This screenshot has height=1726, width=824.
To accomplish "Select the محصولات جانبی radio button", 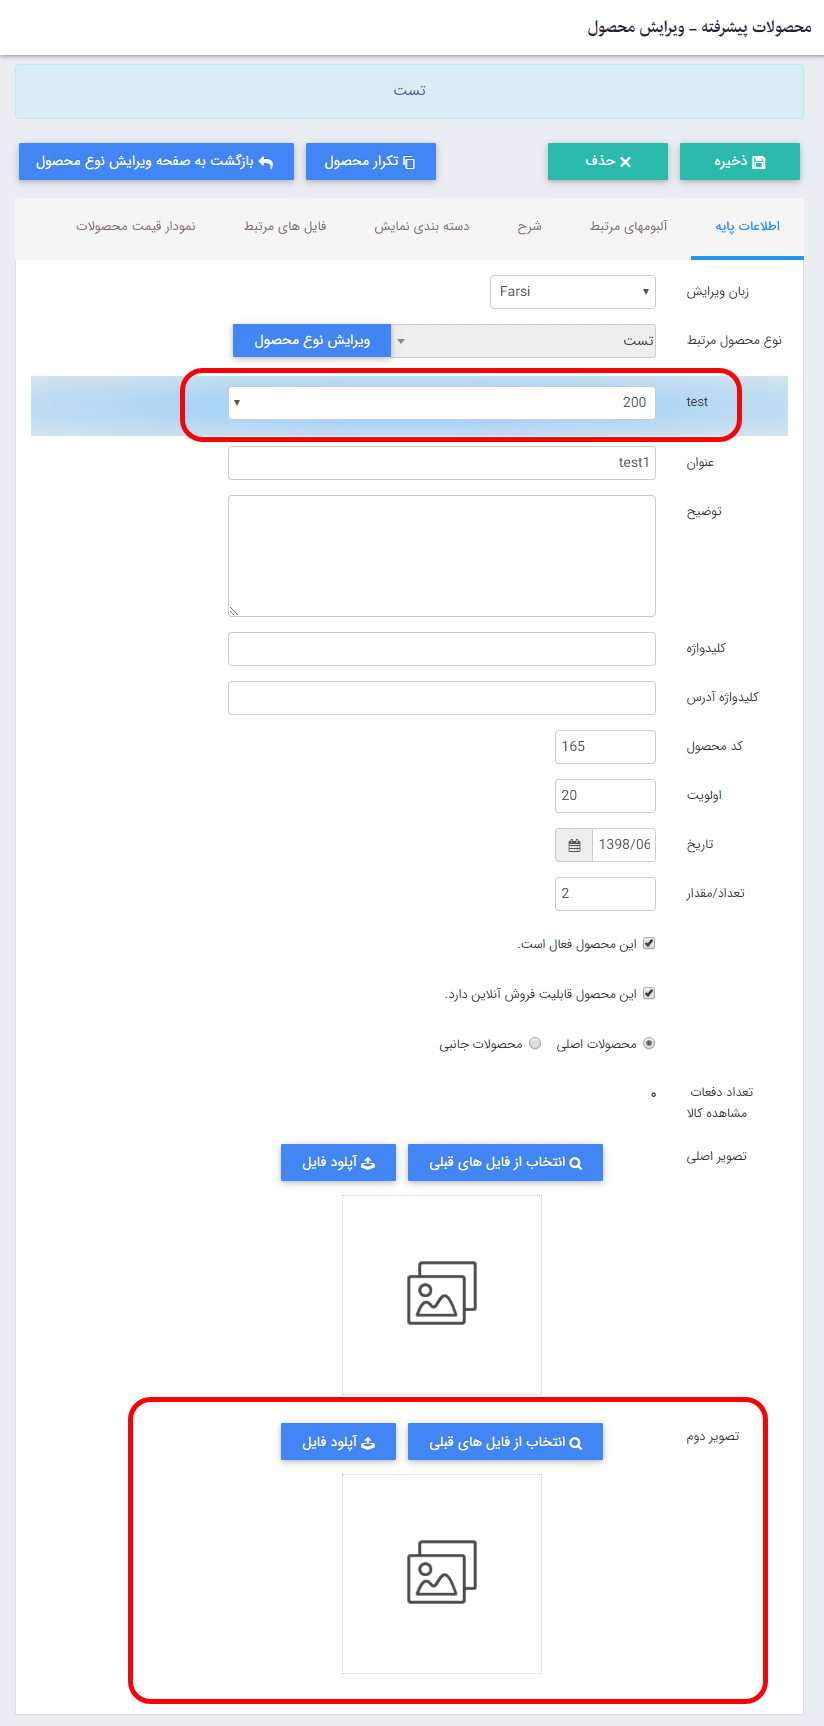I will tap(535, 1044).
